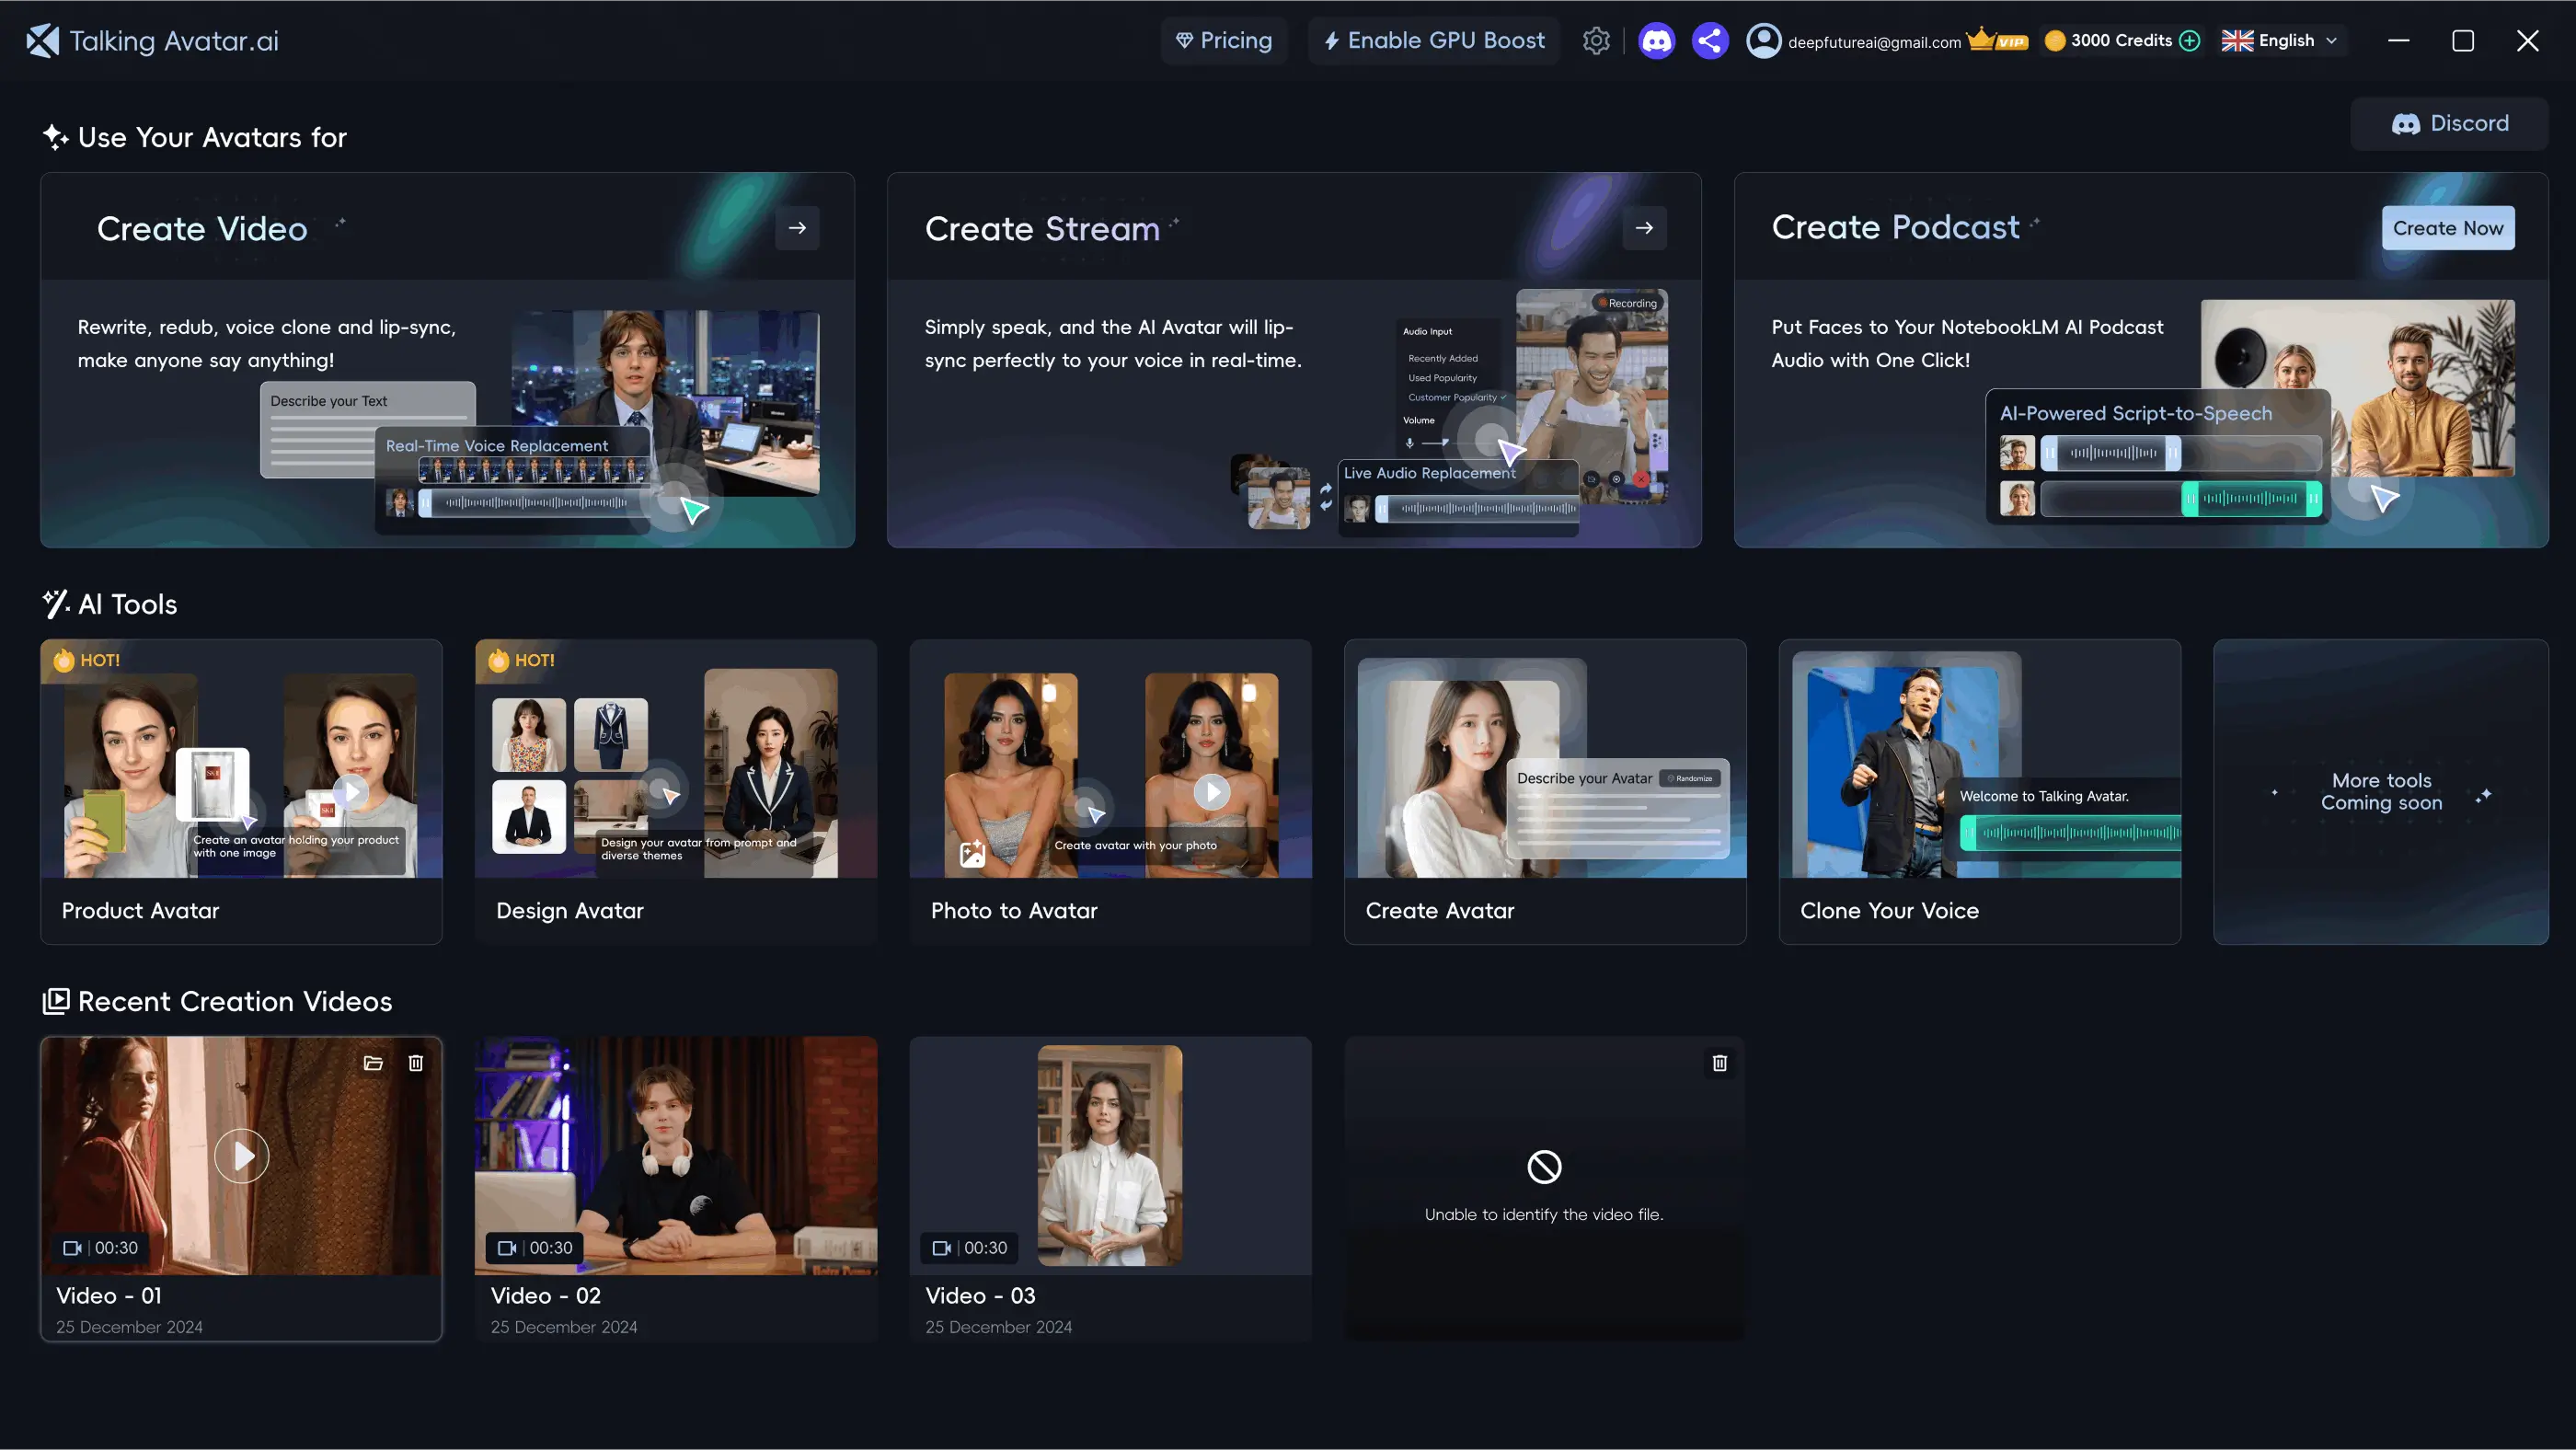Click the VIP crown badge
Screen dimensions: 2576x1450
click(1997, 41)
